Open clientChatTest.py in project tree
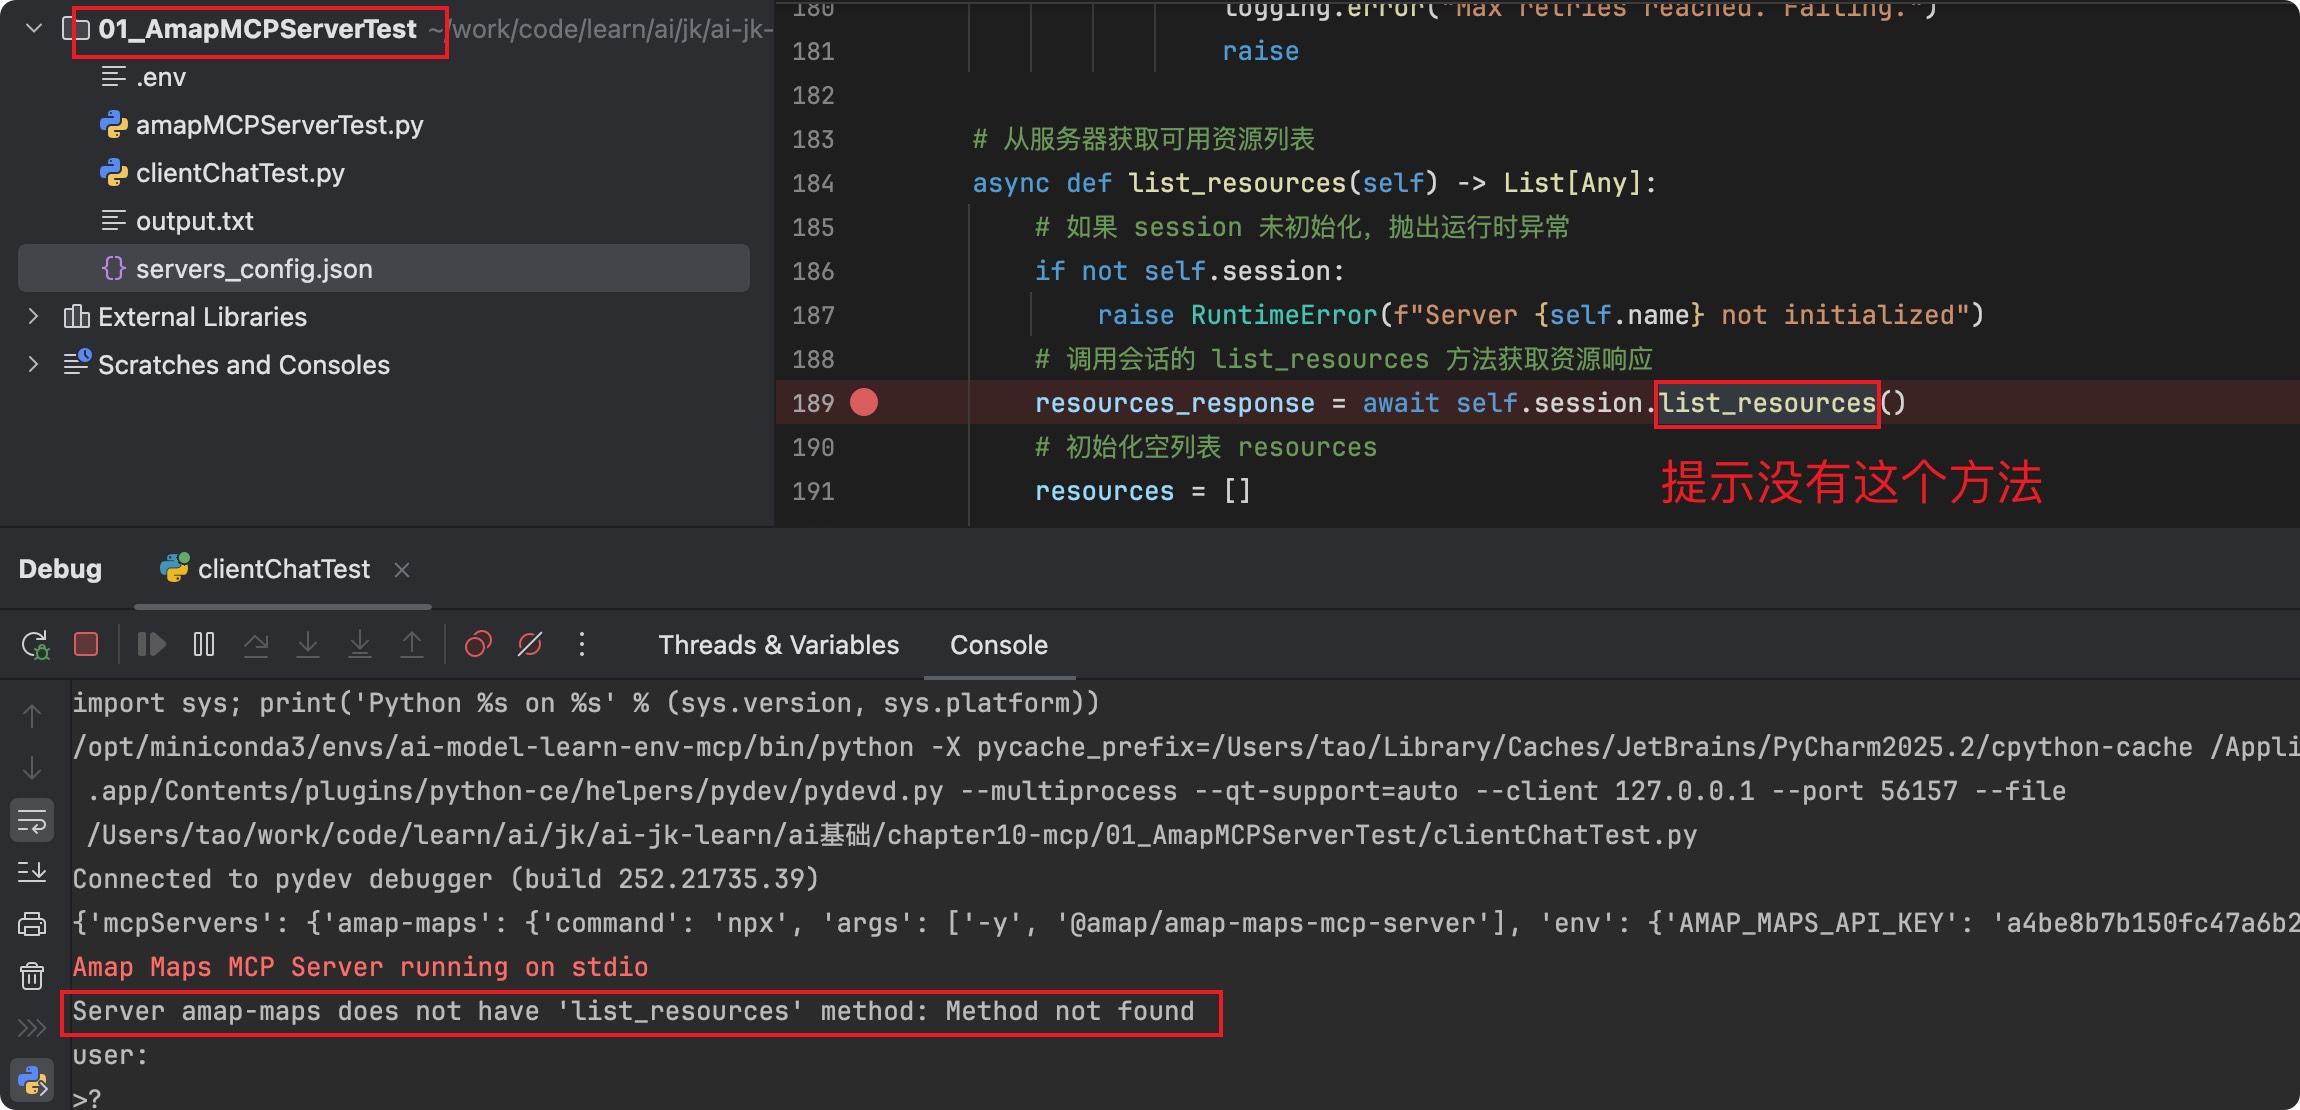This screenshot has height=1110, width=2300. [240, 173]
